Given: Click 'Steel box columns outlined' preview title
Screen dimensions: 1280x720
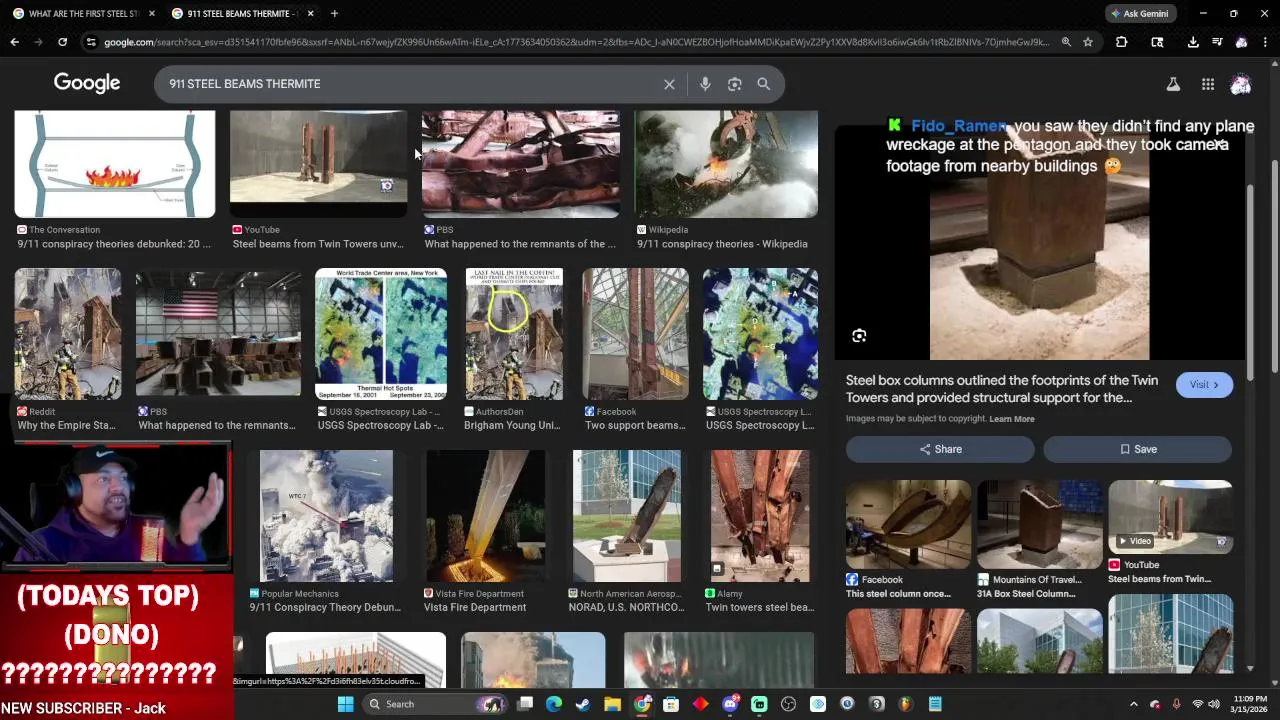Looking at the screenshot, I should click(x=1002, y=389).
